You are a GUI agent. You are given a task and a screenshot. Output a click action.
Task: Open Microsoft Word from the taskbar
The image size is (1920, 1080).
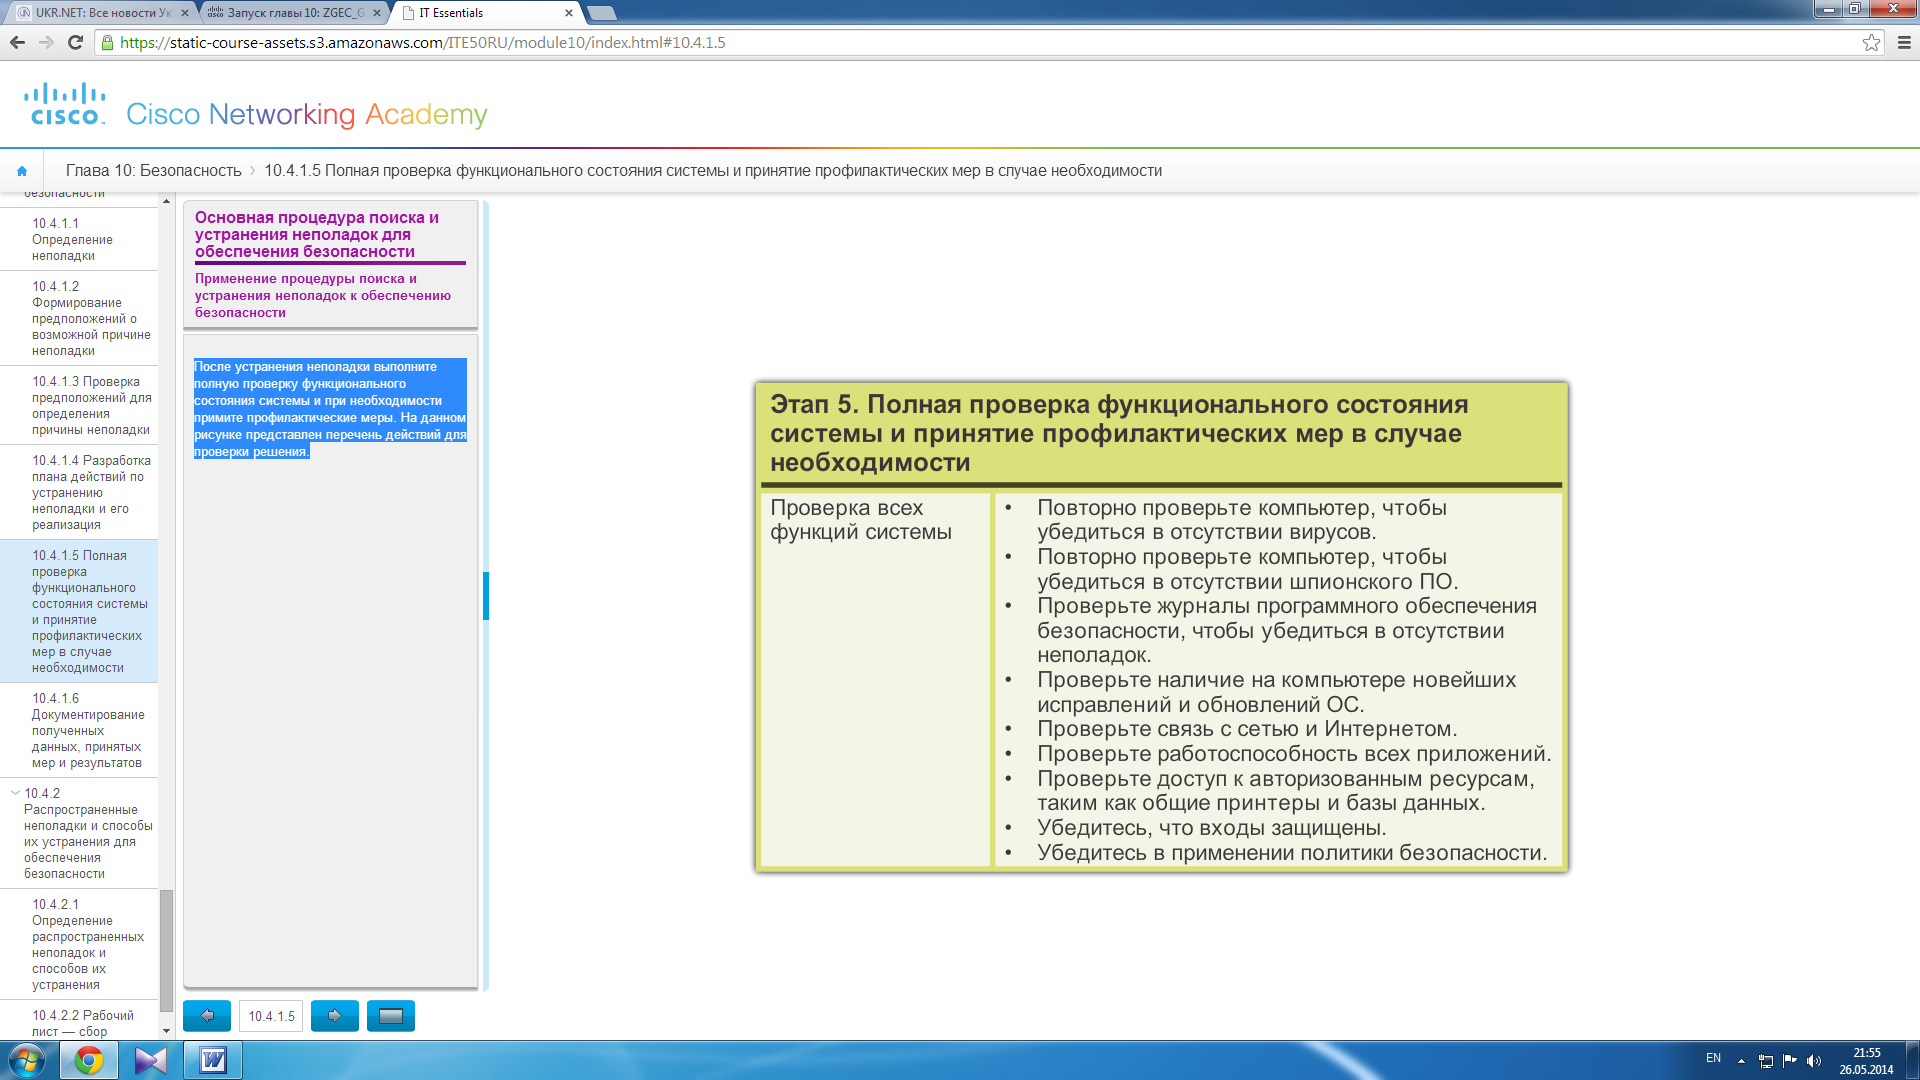tap(213, 1060)
